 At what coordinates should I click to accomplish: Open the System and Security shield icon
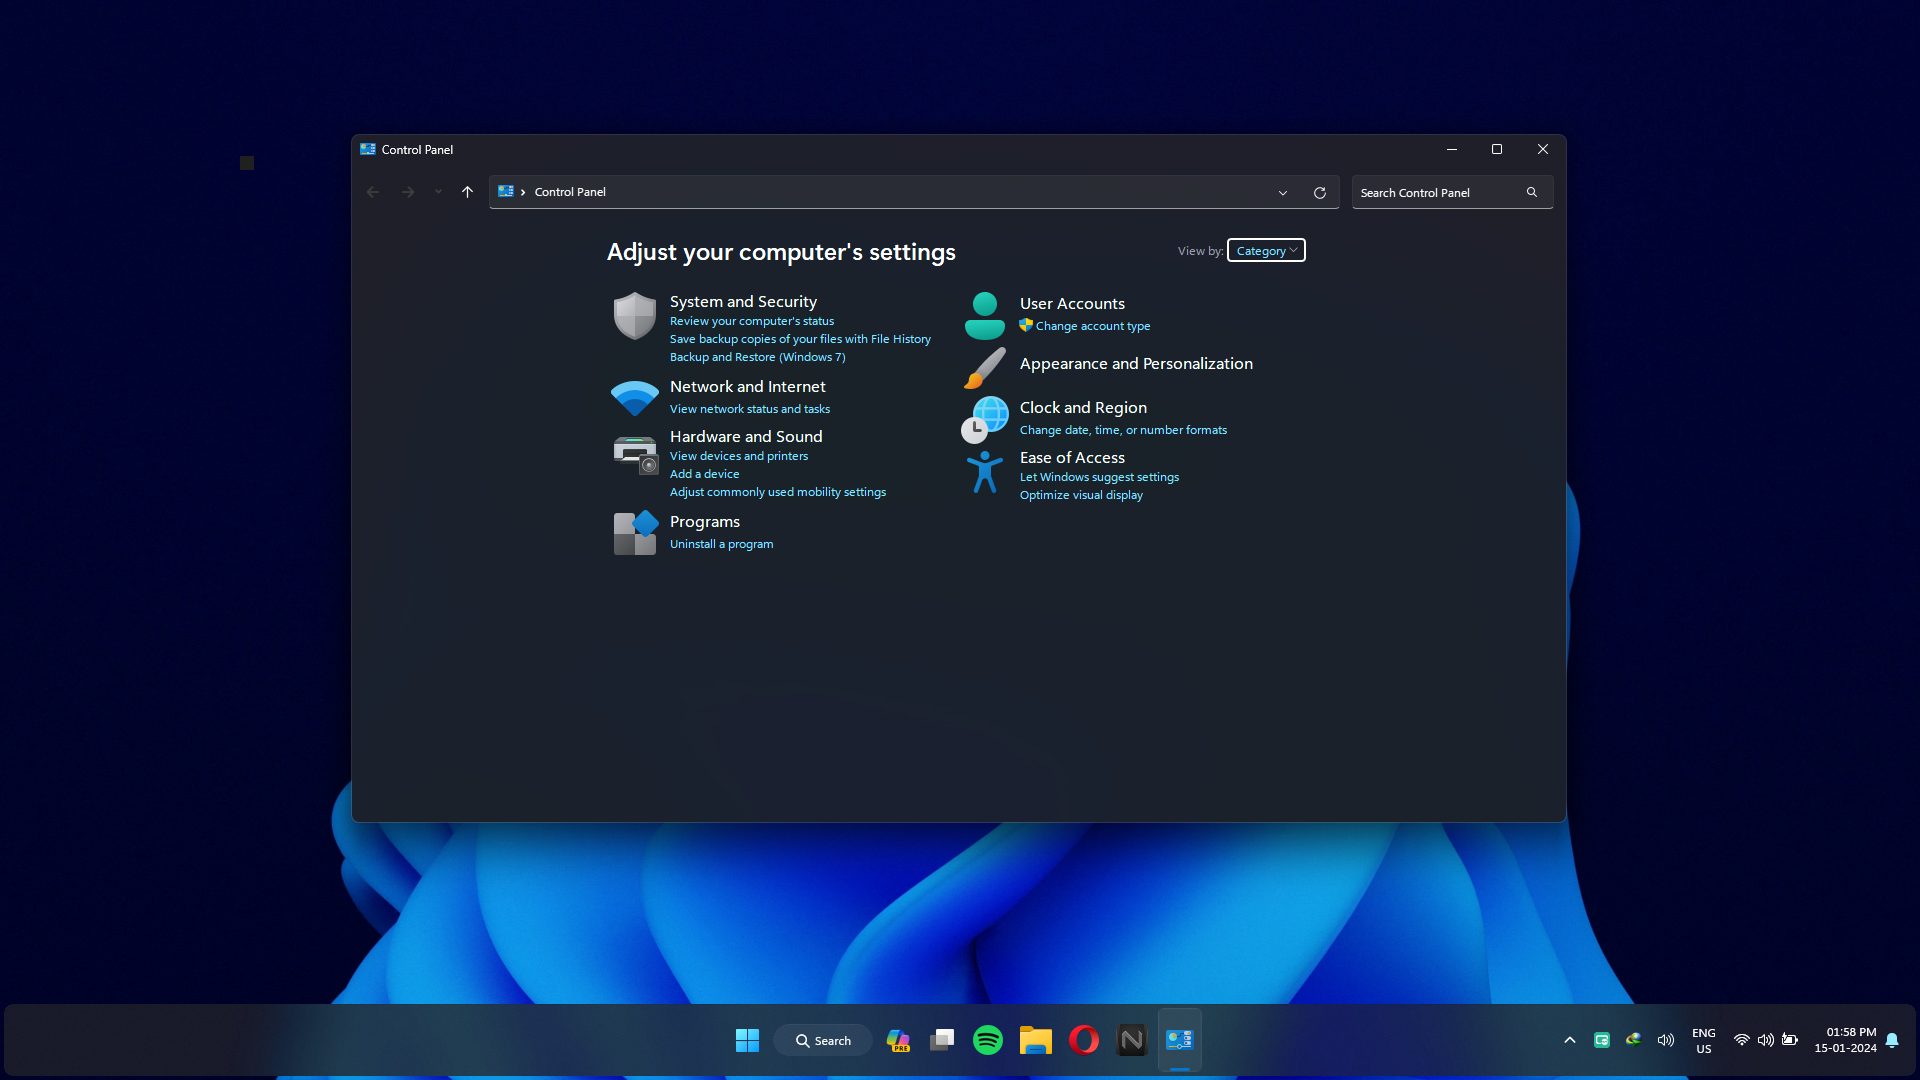pyautogui.click(x=634, y=316)
